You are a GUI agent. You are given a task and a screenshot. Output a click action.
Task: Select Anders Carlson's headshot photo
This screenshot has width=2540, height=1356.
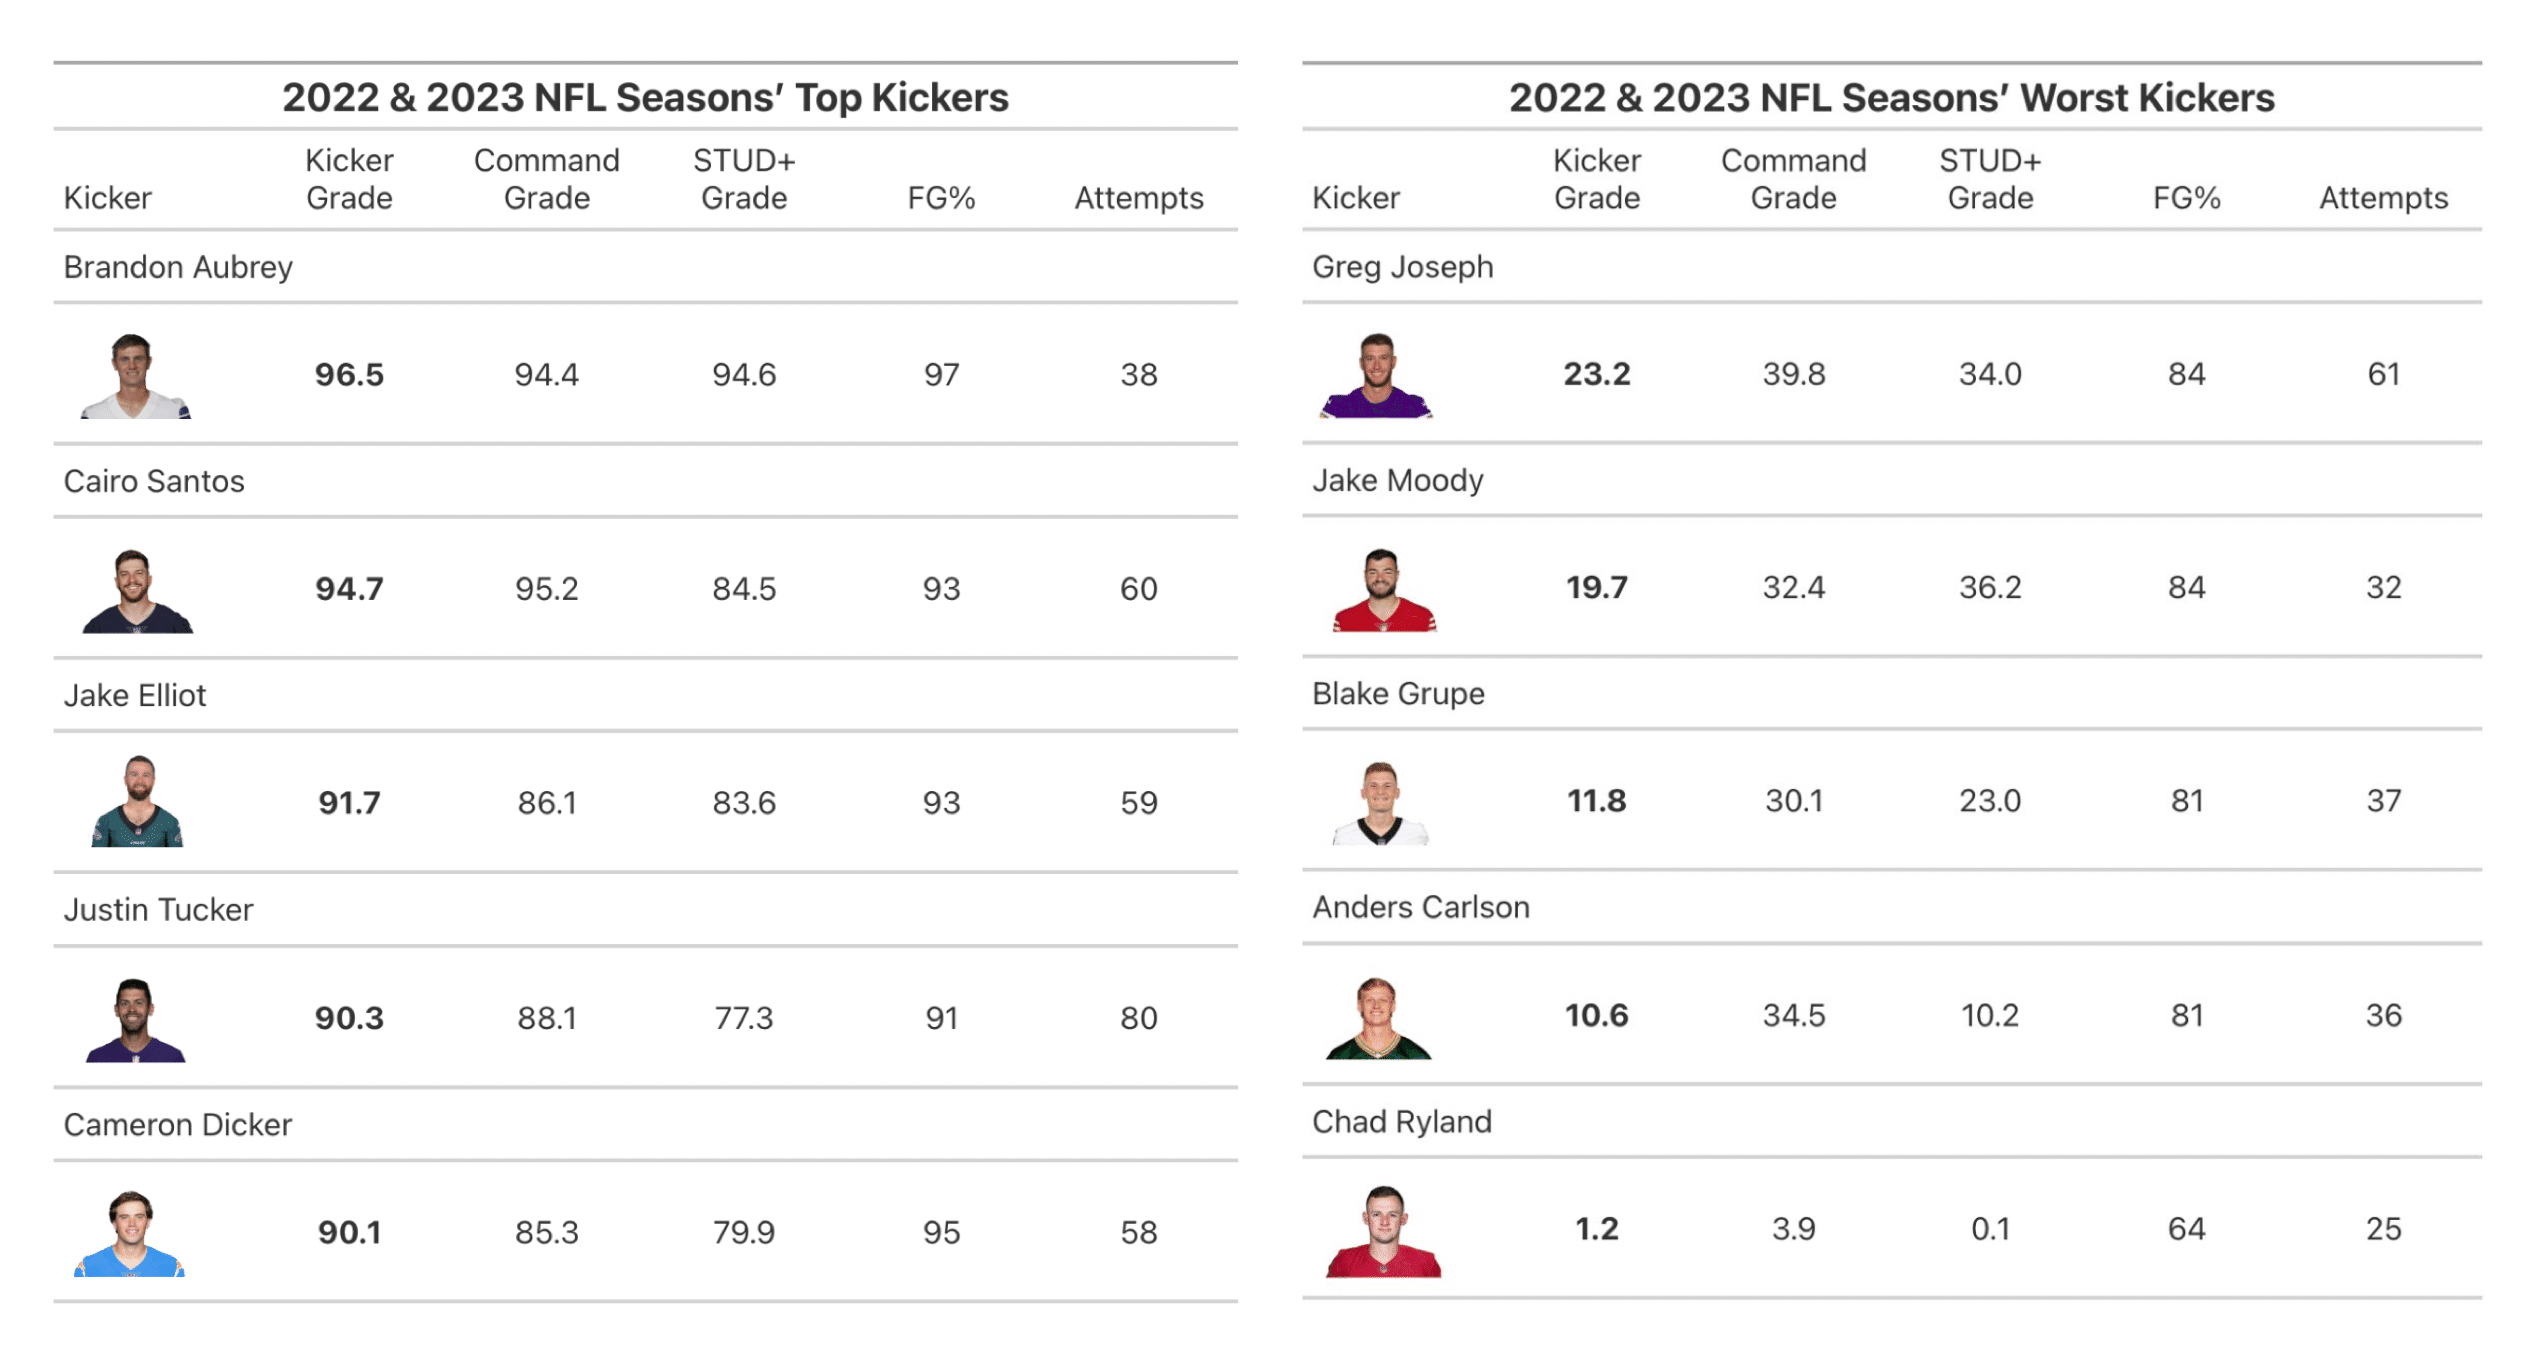pyautogui.click(x=1378, y=1017)
